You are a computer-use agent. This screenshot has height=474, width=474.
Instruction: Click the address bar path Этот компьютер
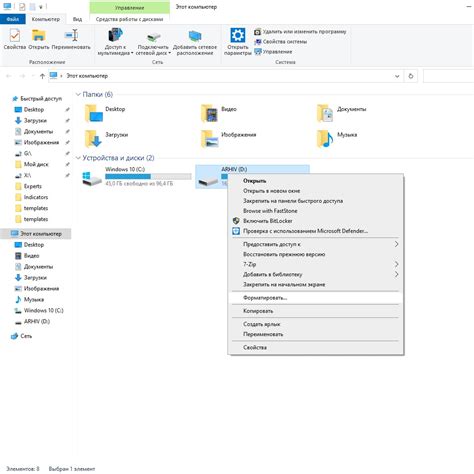[x=87, y=76]
